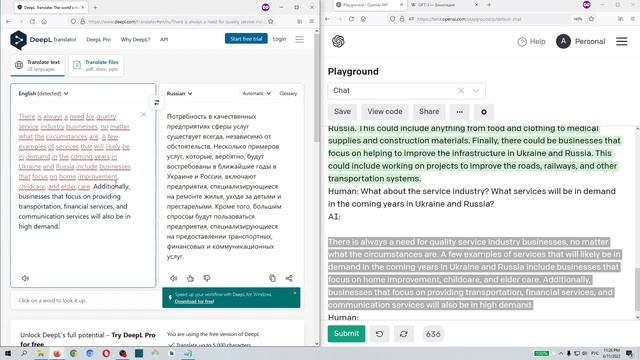Open the API menu item in DeepL

164,40
